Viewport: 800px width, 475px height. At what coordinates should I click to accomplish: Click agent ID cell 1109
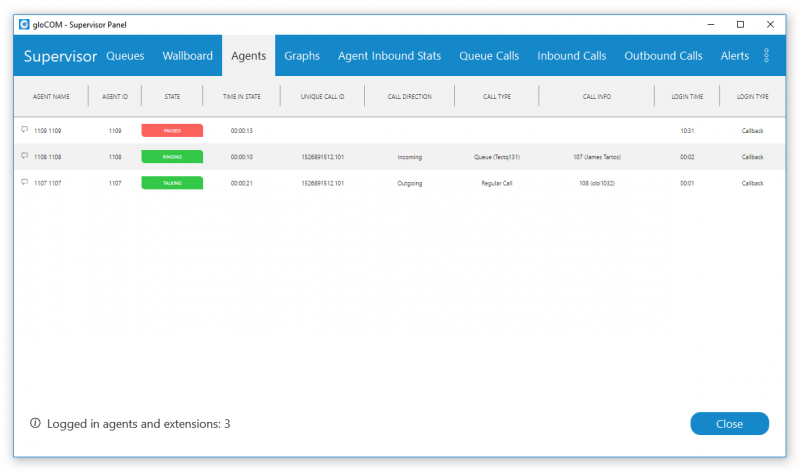115,131
